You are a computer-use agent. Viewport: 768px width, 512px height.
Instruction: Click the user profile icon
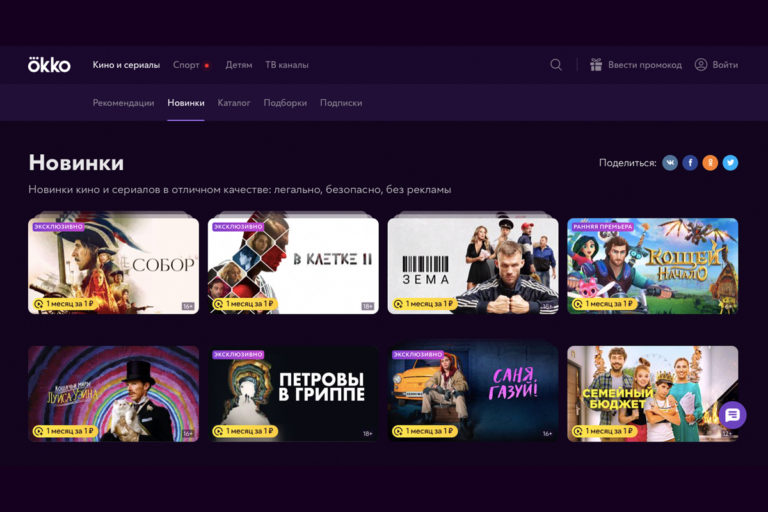[701, 65]
